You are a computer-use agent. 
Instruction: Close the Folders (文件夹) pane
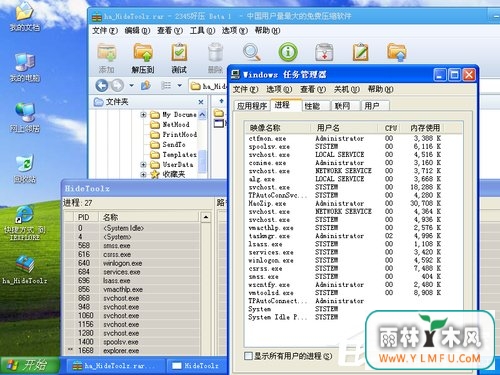point(201,102)
